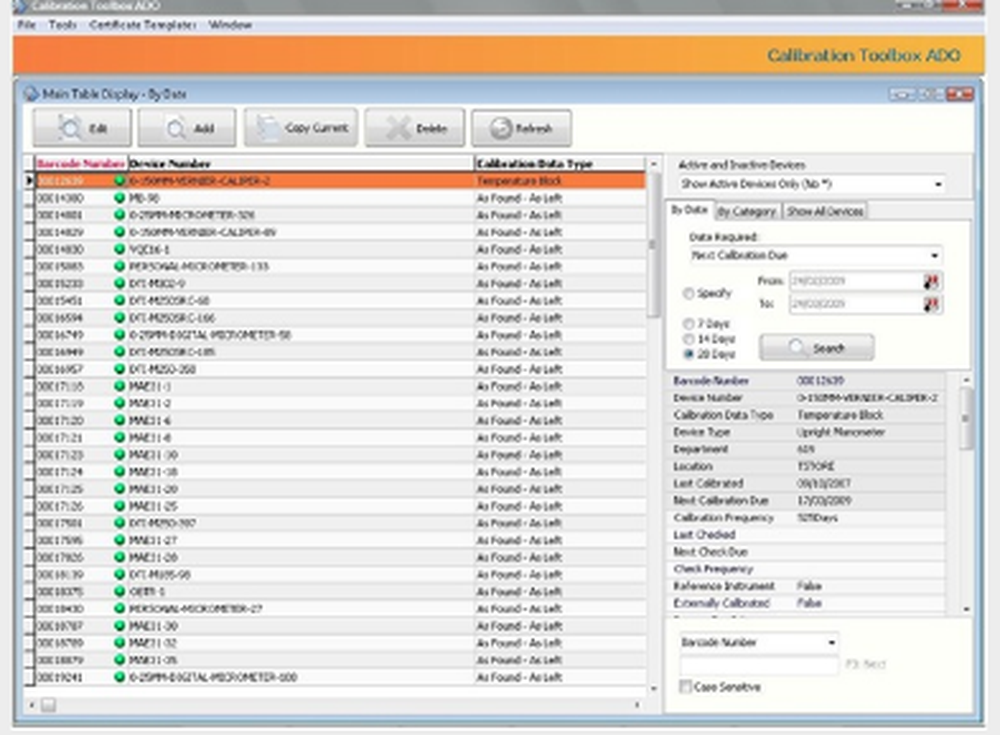
Task: Select the Specify date range radio button
Action: click(x=688, y=293)
